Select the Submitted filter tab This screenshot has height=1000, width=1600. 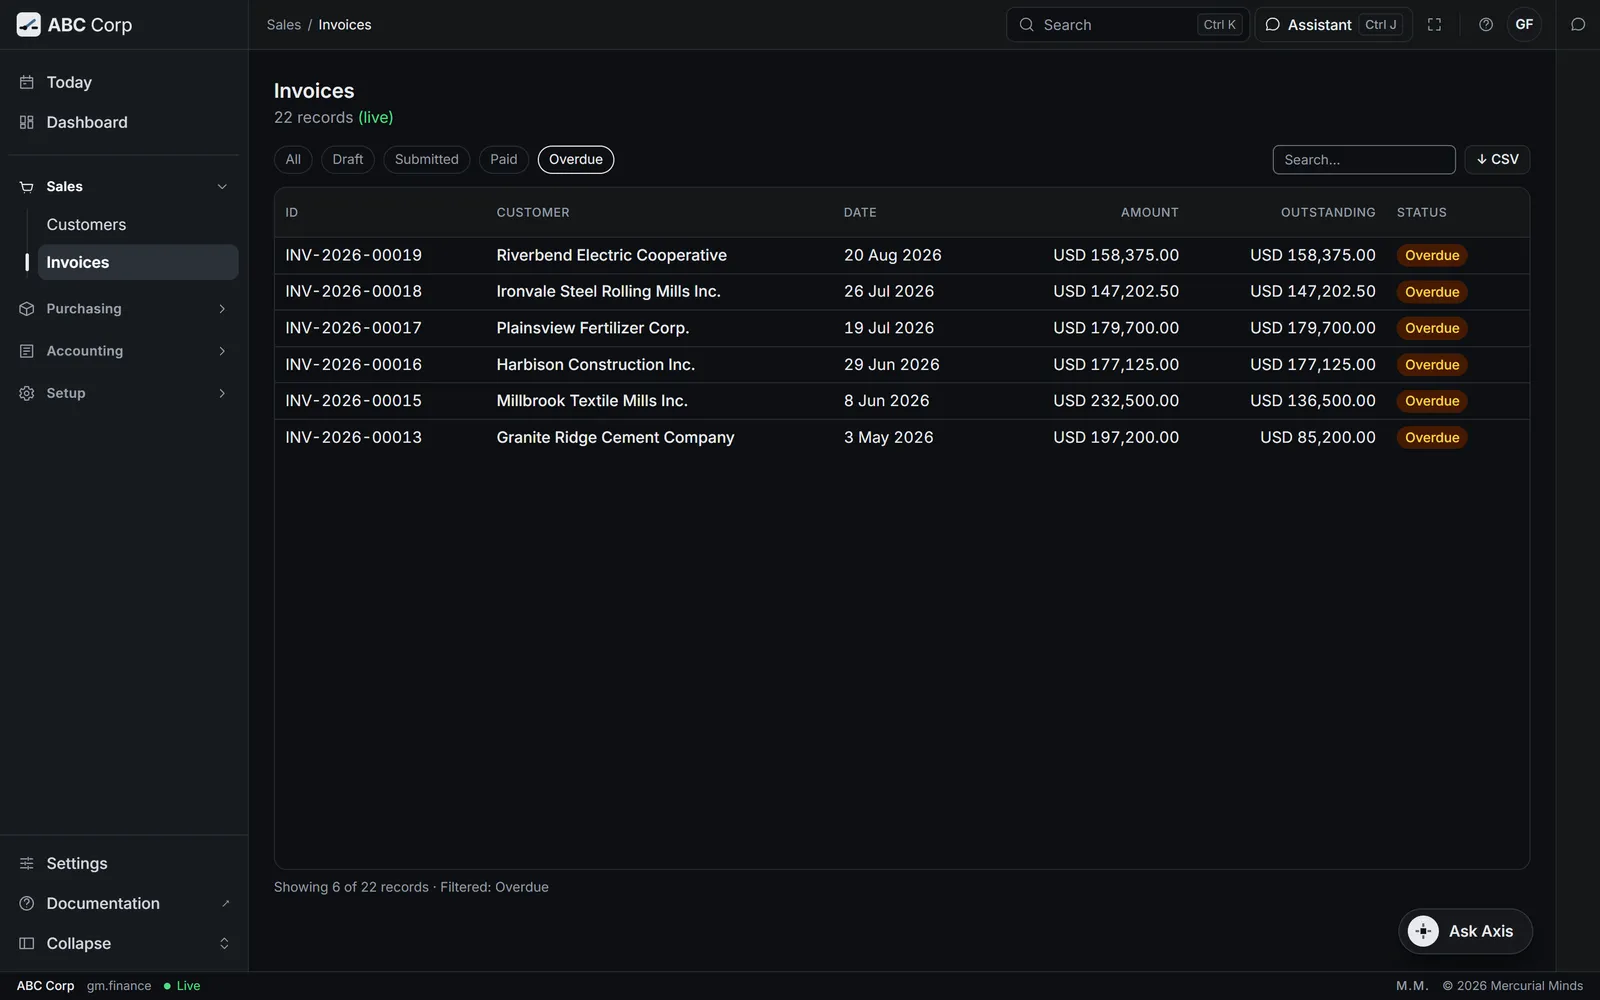427,160
